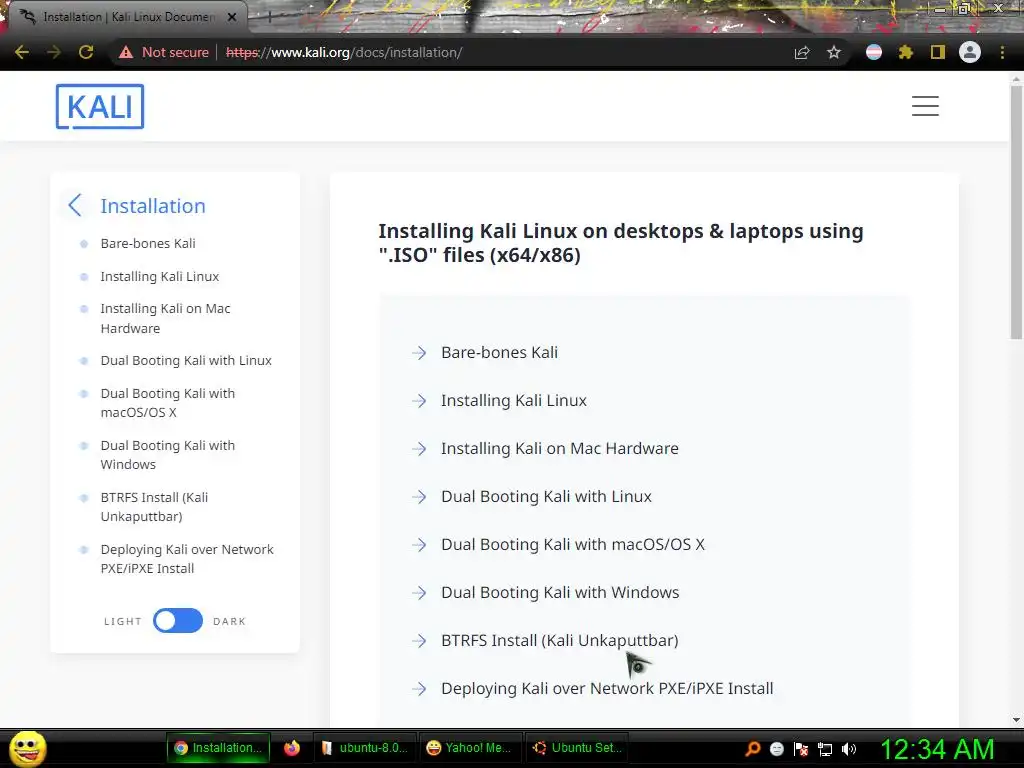Click Dual Booting Kali with Windows main link
Screen dimensions: 1024x768
[560, 592]
